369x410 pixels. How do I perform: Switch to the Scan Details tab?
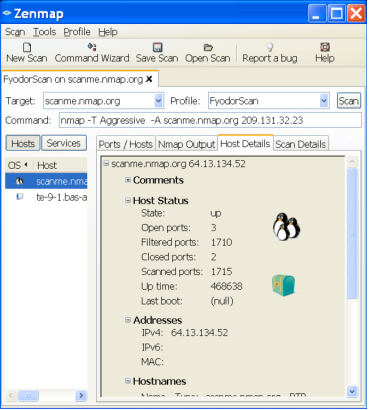pos(301,144)
